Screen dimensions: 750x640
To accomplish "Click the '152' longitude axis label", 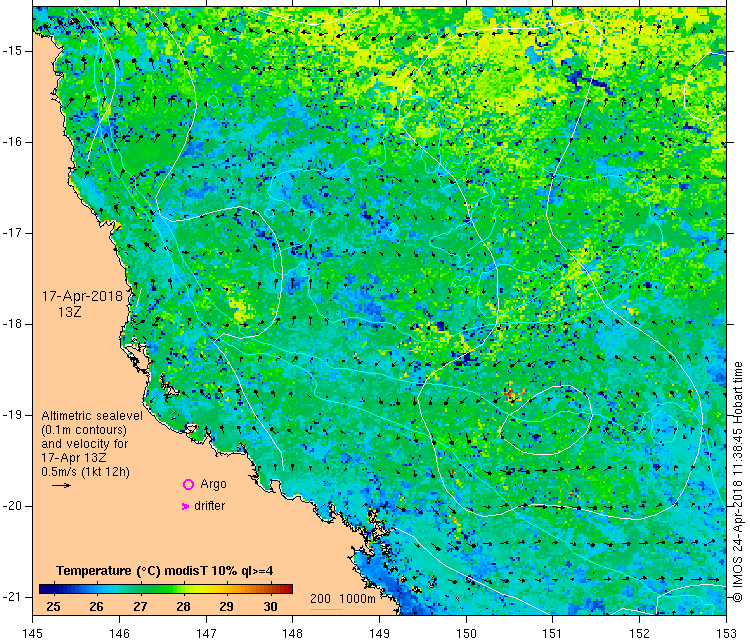I will 640,633.
